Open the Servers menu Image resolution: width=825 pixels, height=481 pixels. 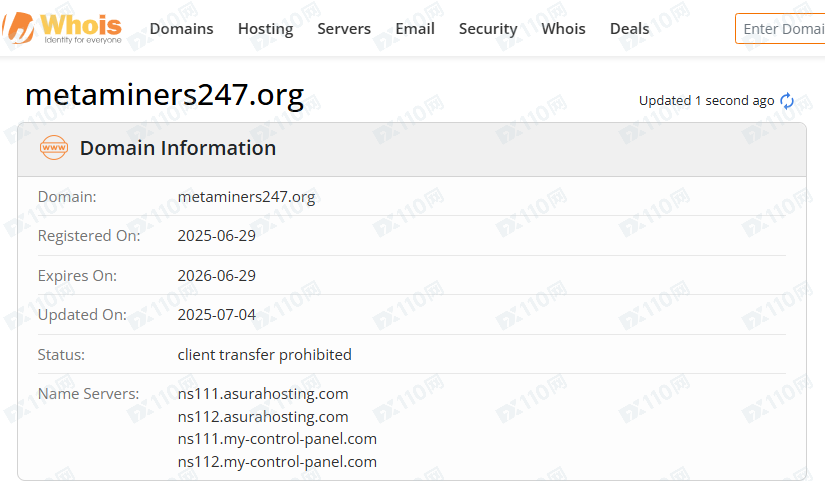(344, 28)
